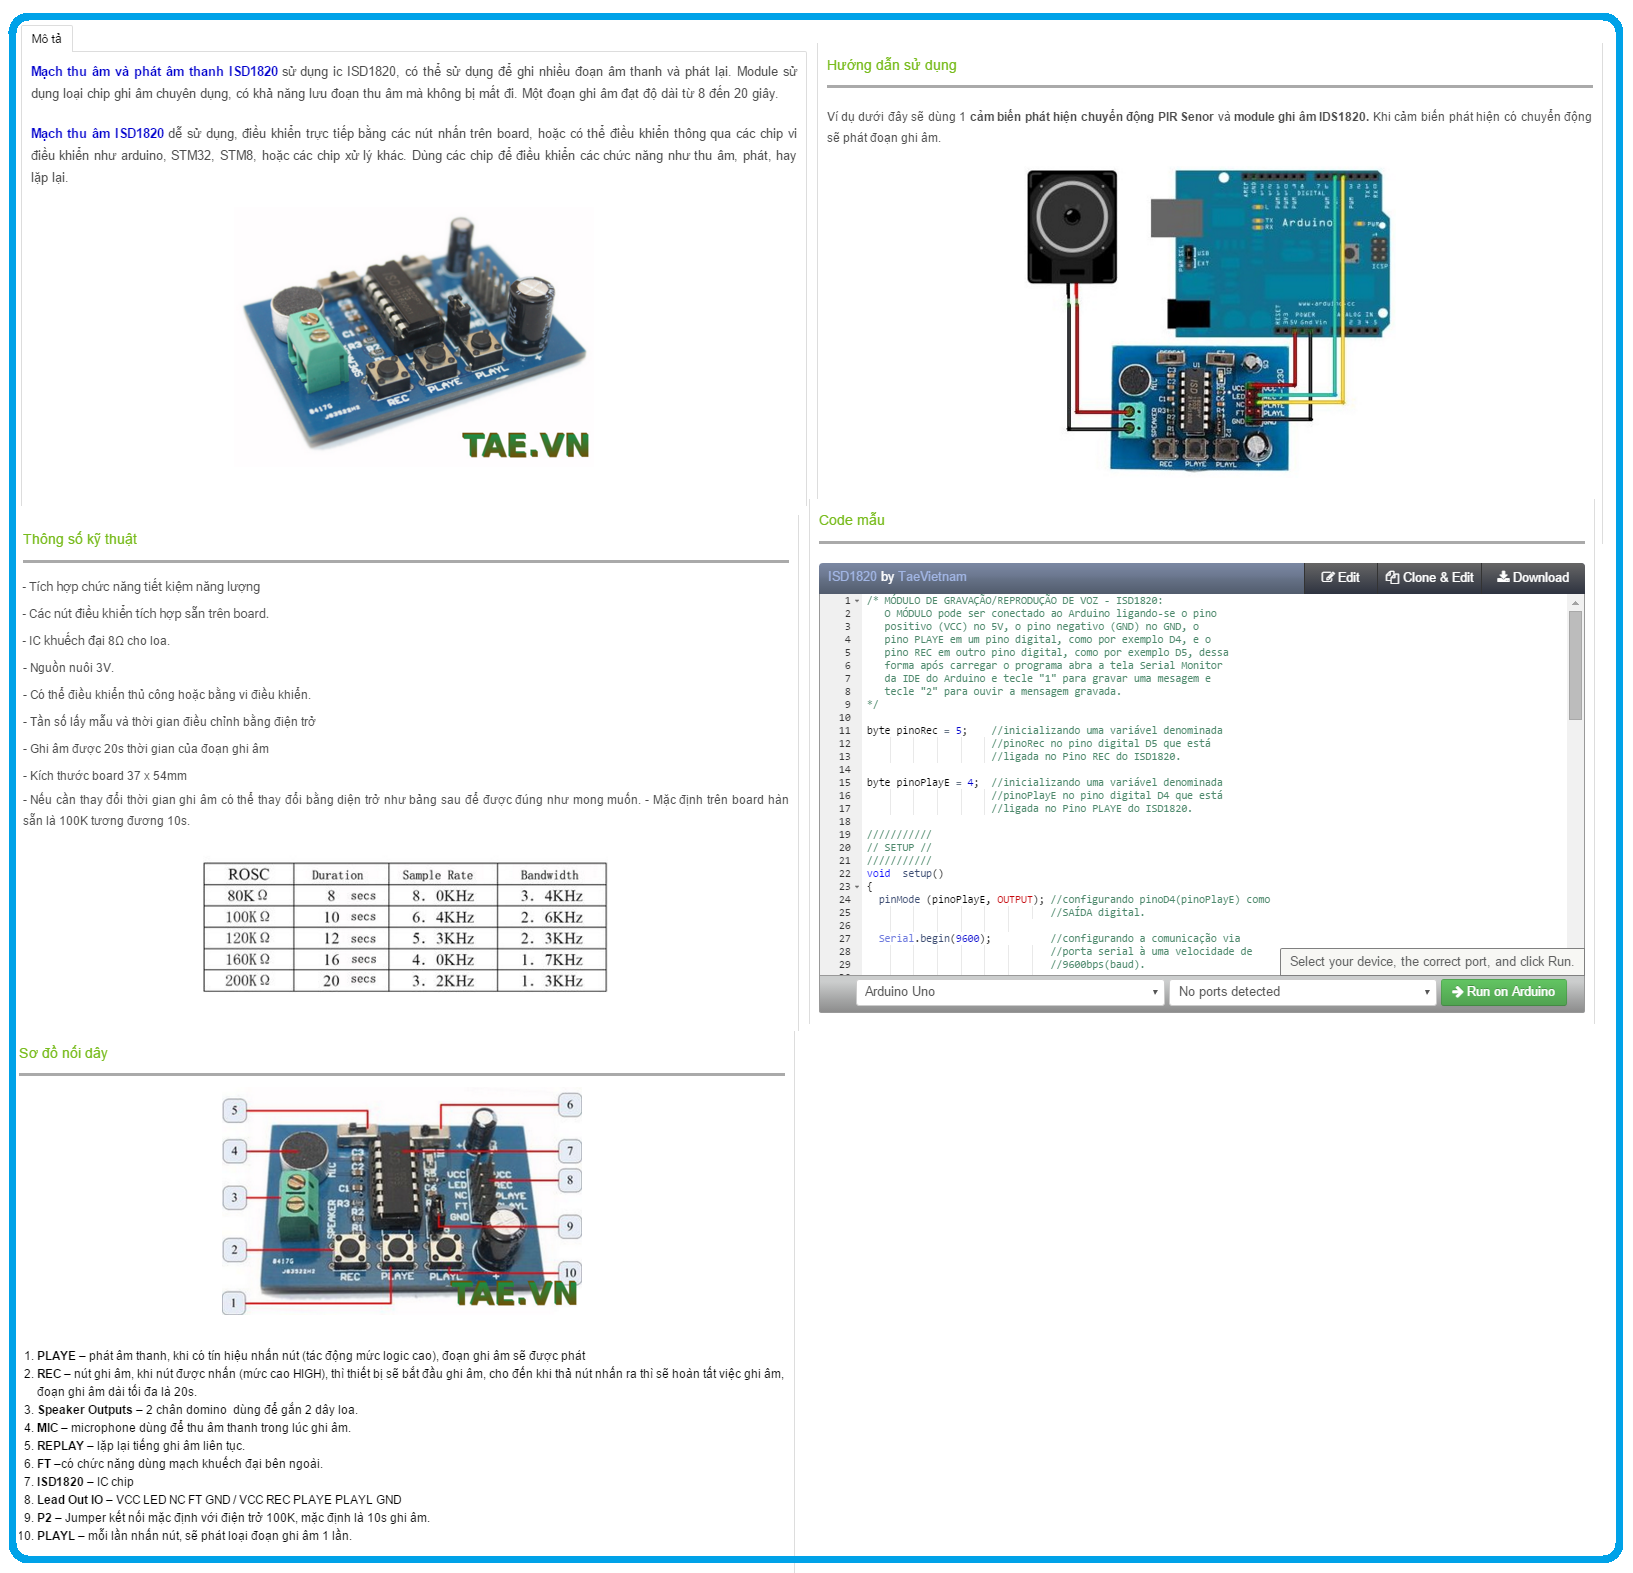
Task: Click the 'Nguồn nuôi 3V.' spec line
Action: click(68, 668)
